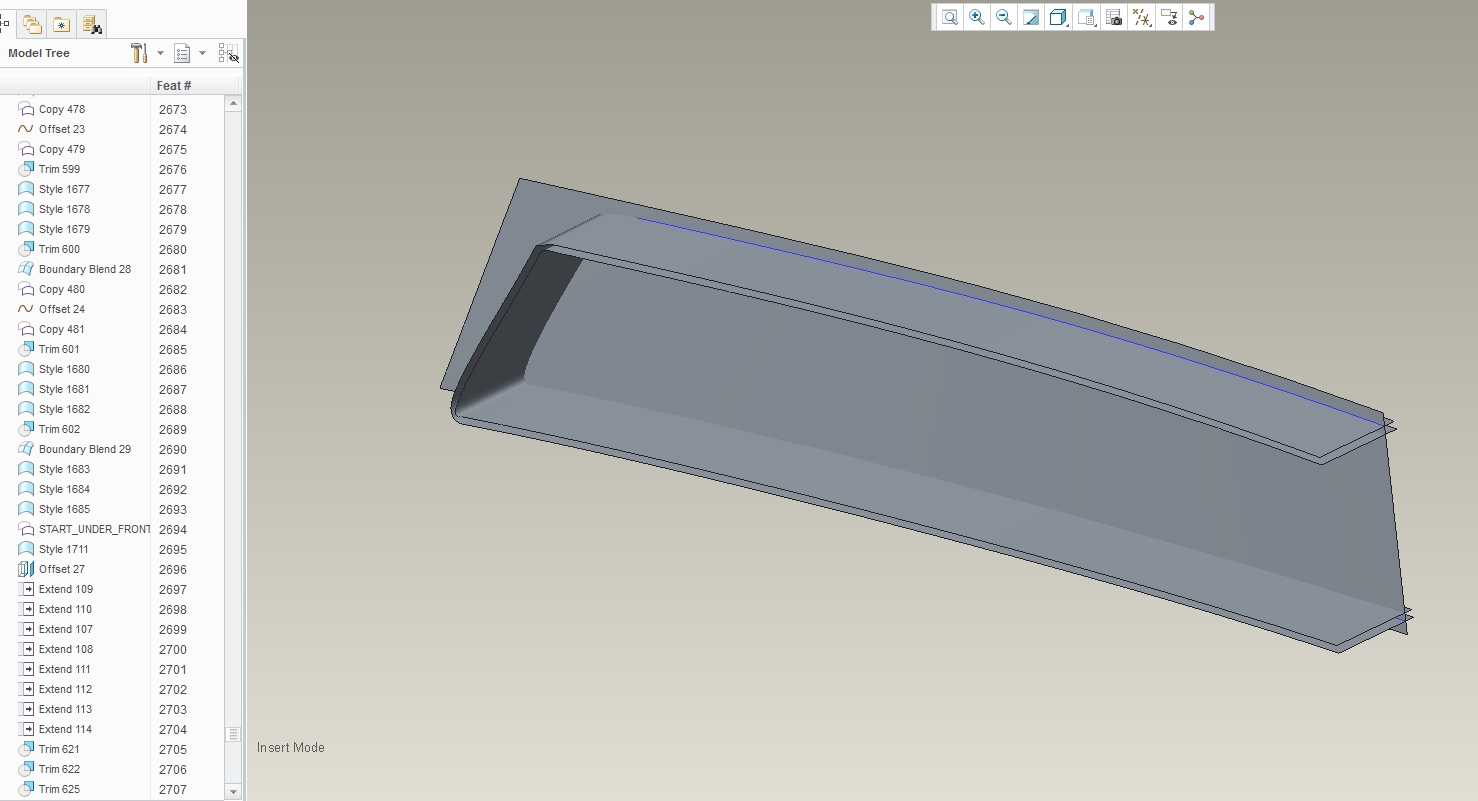Click the Style 1684 icon
The height and width of the screenshot is (801, 1478).
click(26, 489)
